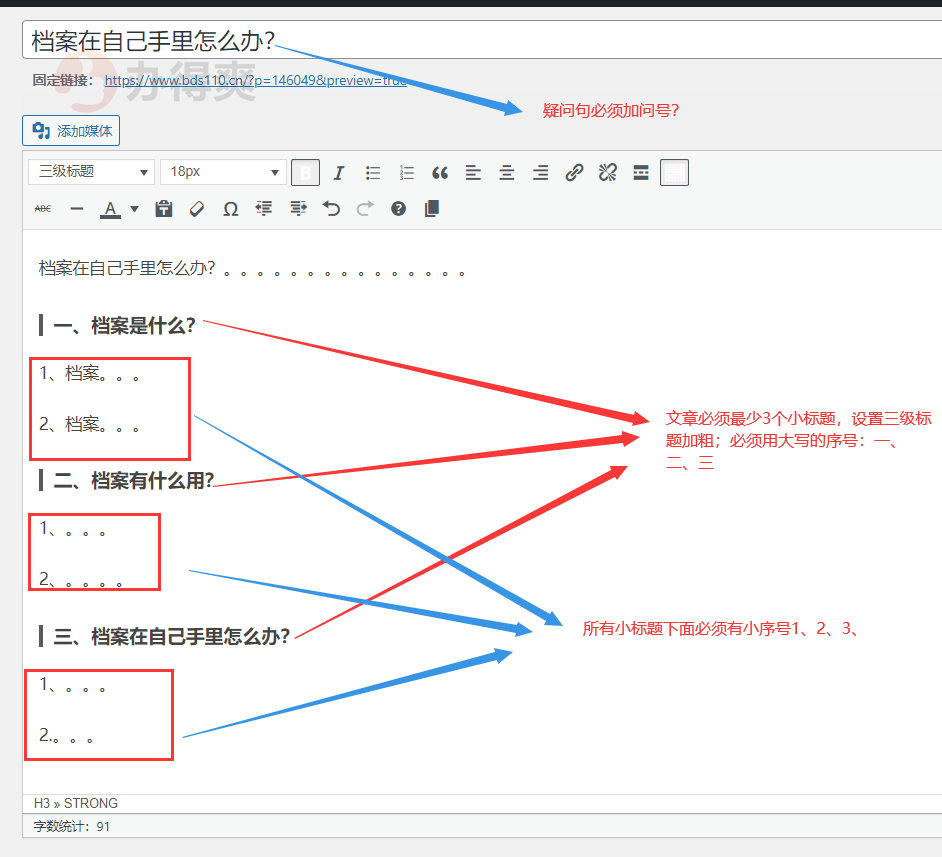
Task: Select STRONG in the element path bar
Action: [x=91, y=804]
